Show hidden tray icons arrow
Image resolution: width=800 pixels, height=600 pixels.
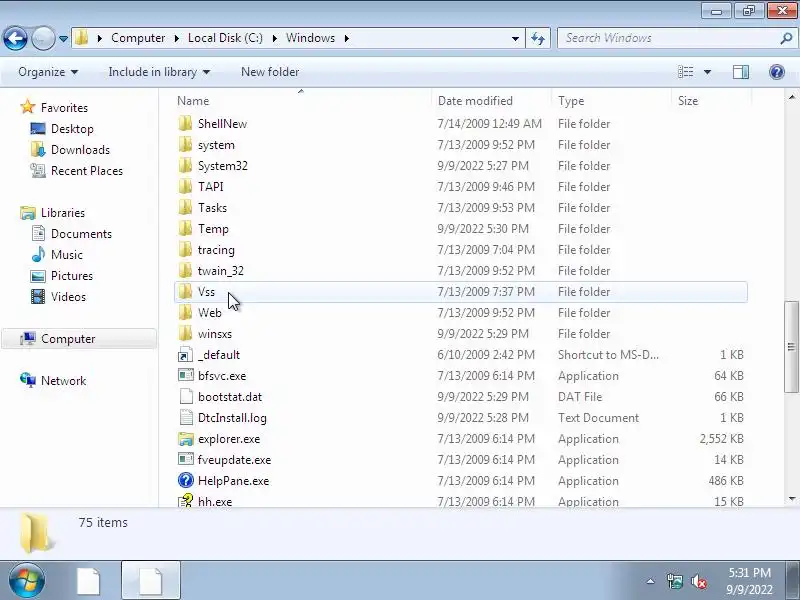point(651,581)
